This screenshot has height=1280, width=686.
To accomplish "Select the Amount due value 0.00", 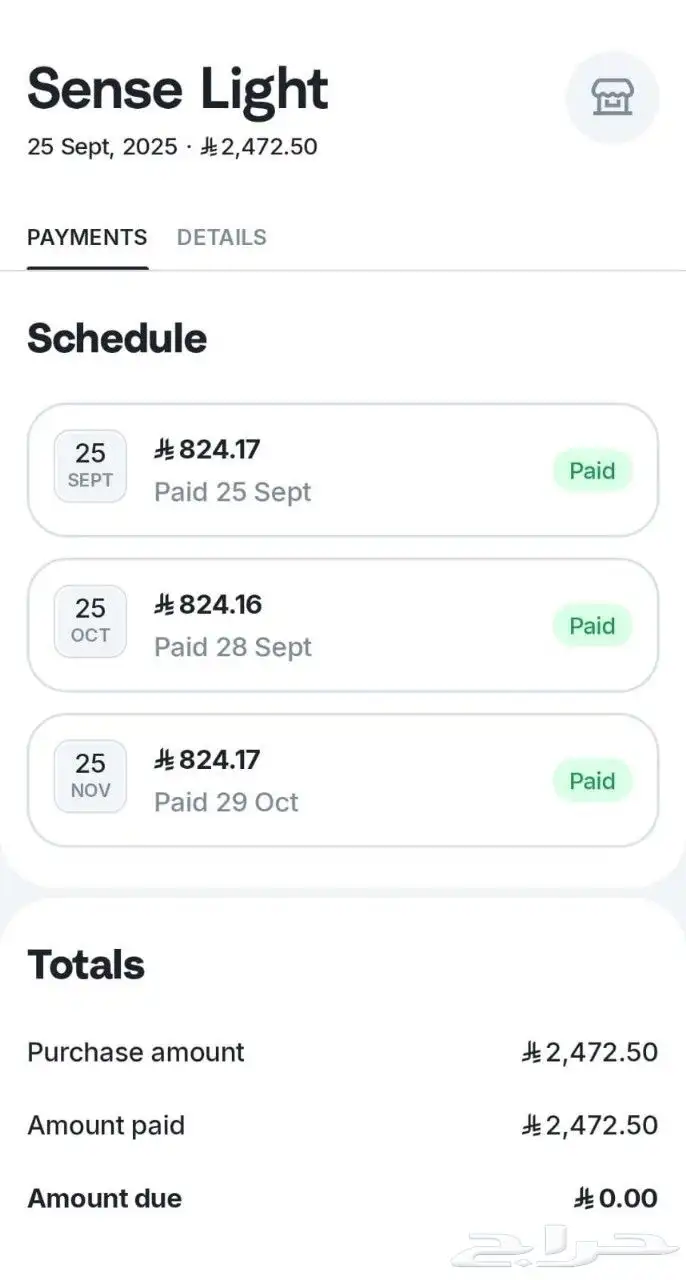I will 616,1198.
